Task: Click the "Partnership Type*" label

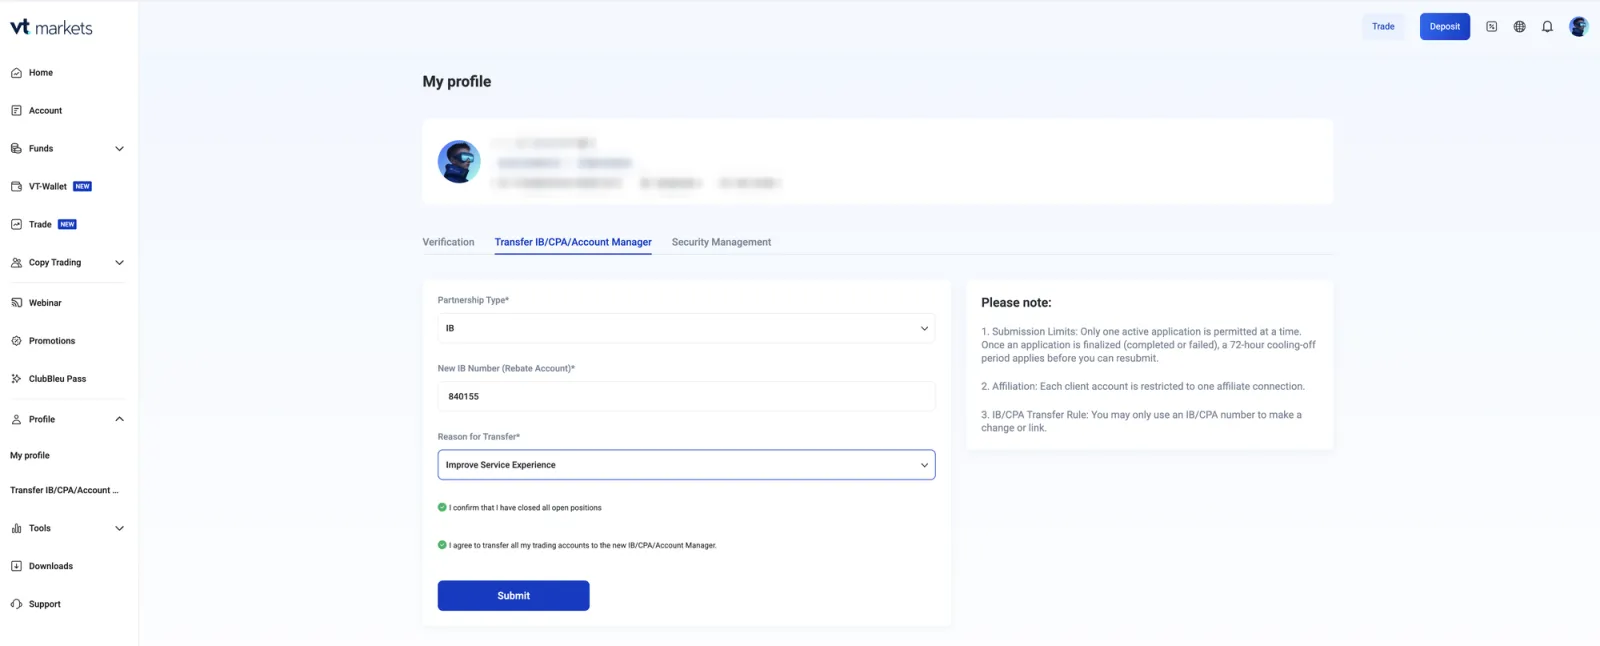Action: [473, 301]
